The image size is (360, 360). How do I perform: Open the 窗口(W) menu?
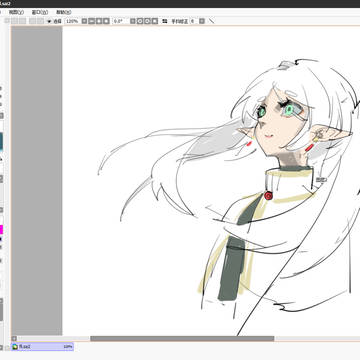(x=40, y=12)
